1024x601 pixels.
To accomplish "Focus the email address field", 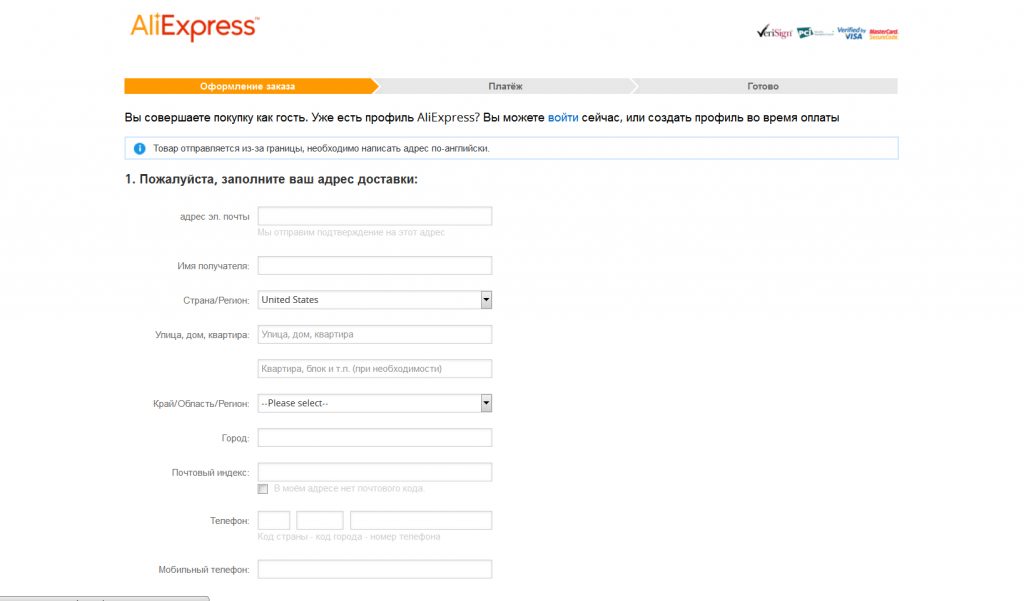I will point(374,216).
